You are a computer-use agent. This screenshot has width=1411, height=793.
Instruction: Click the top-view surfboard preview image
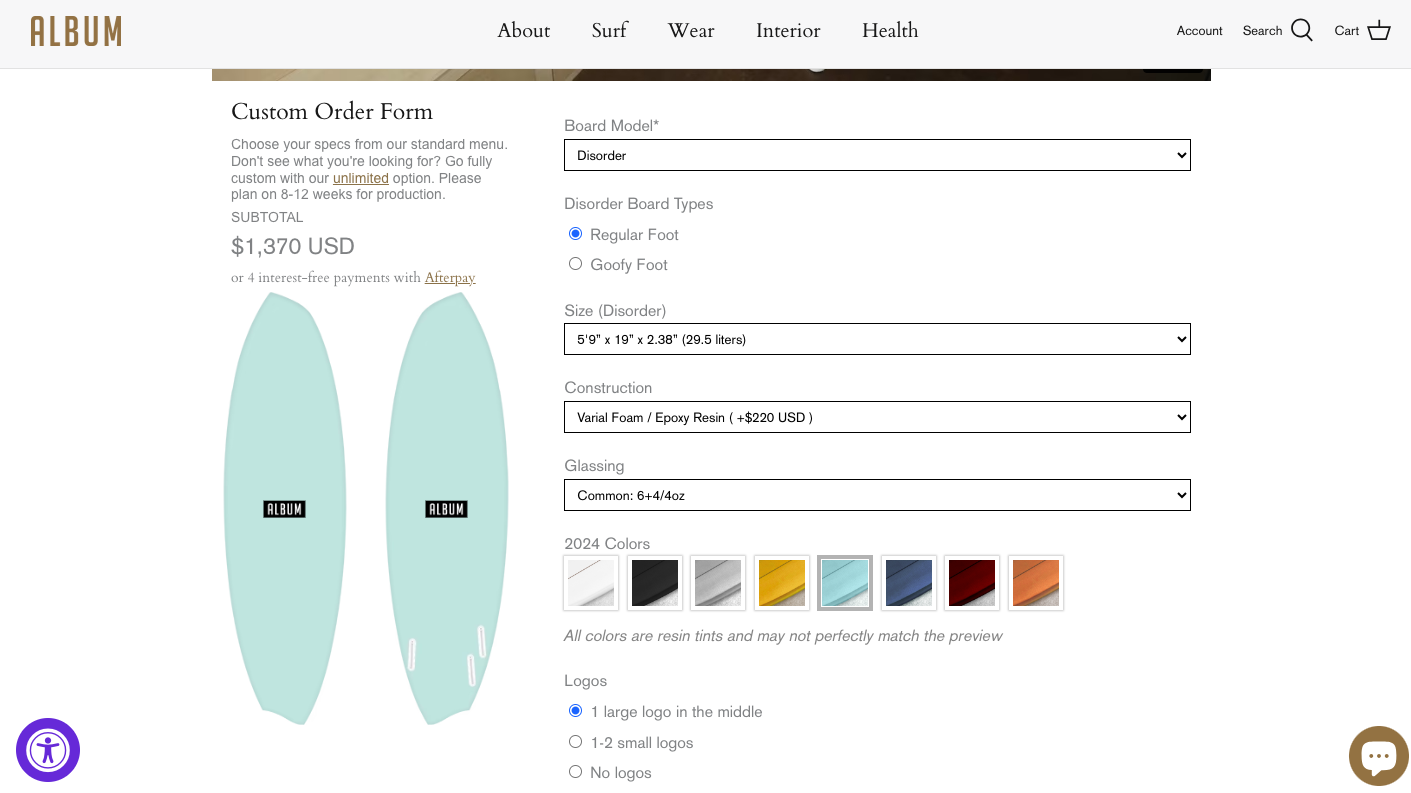tap(285, 508)
